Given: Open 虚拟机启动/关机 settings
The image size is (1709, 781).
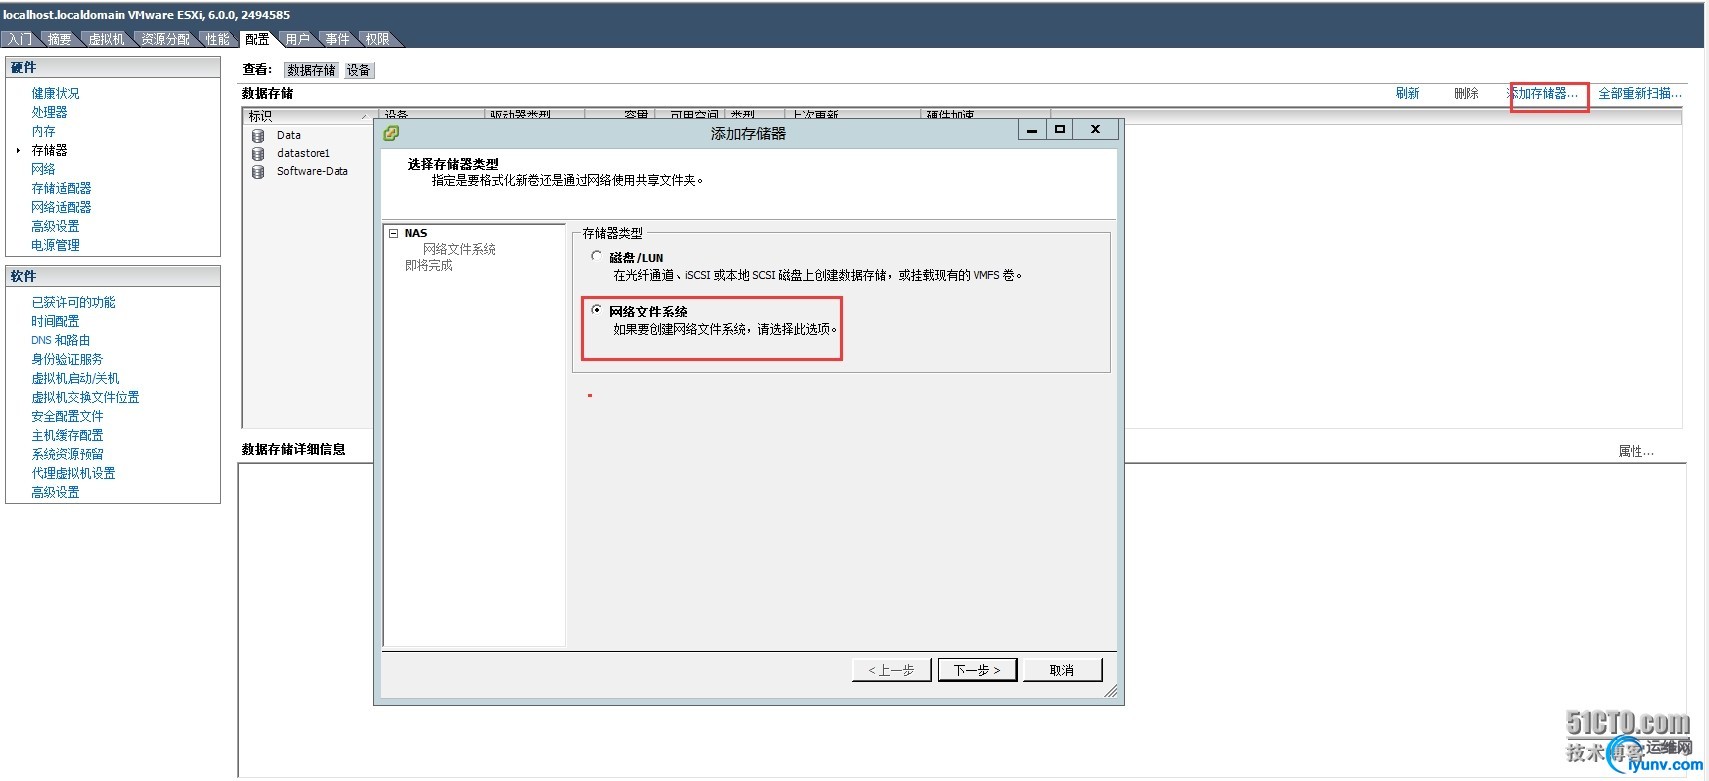Looking at the screenshot, I should click(x=75, y=378).
